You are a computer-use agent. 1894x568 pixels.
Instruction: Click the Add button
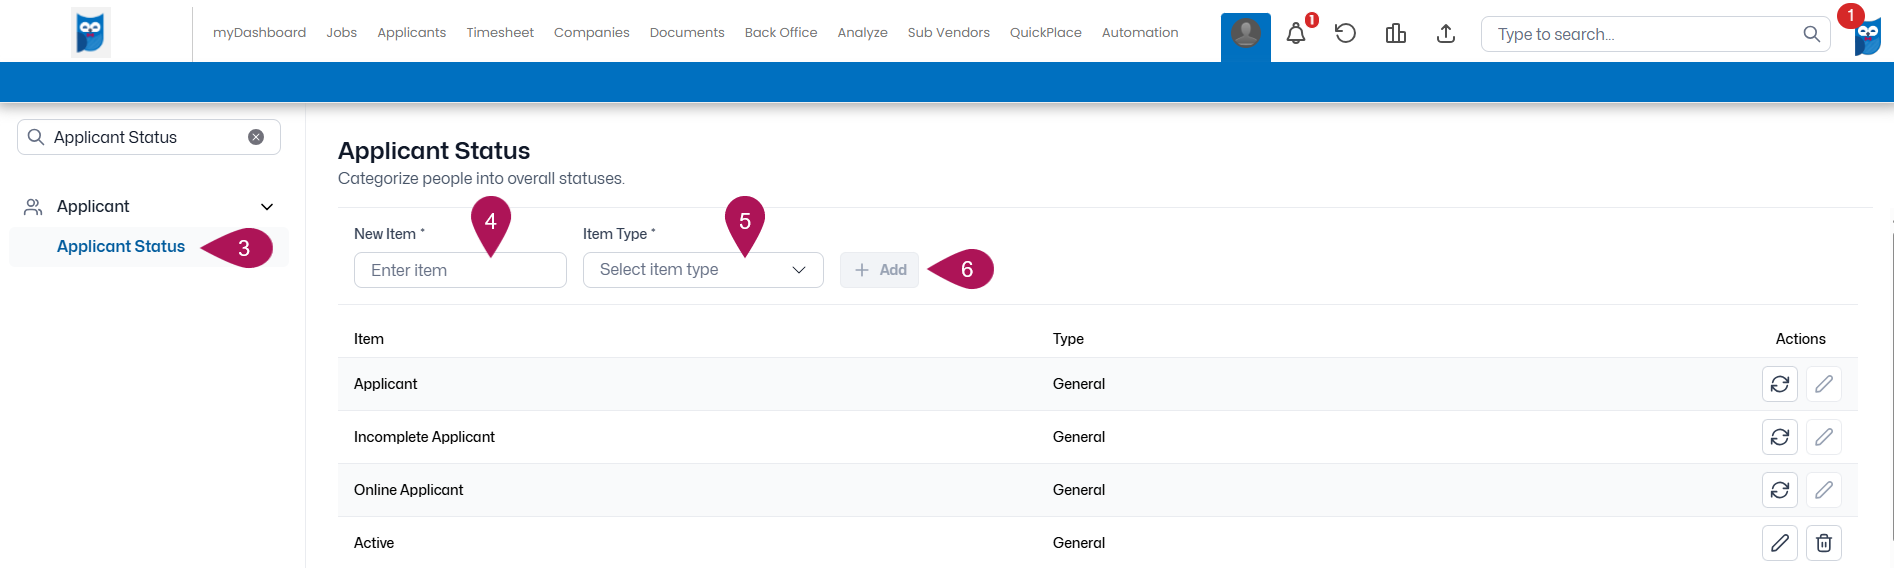879,270
